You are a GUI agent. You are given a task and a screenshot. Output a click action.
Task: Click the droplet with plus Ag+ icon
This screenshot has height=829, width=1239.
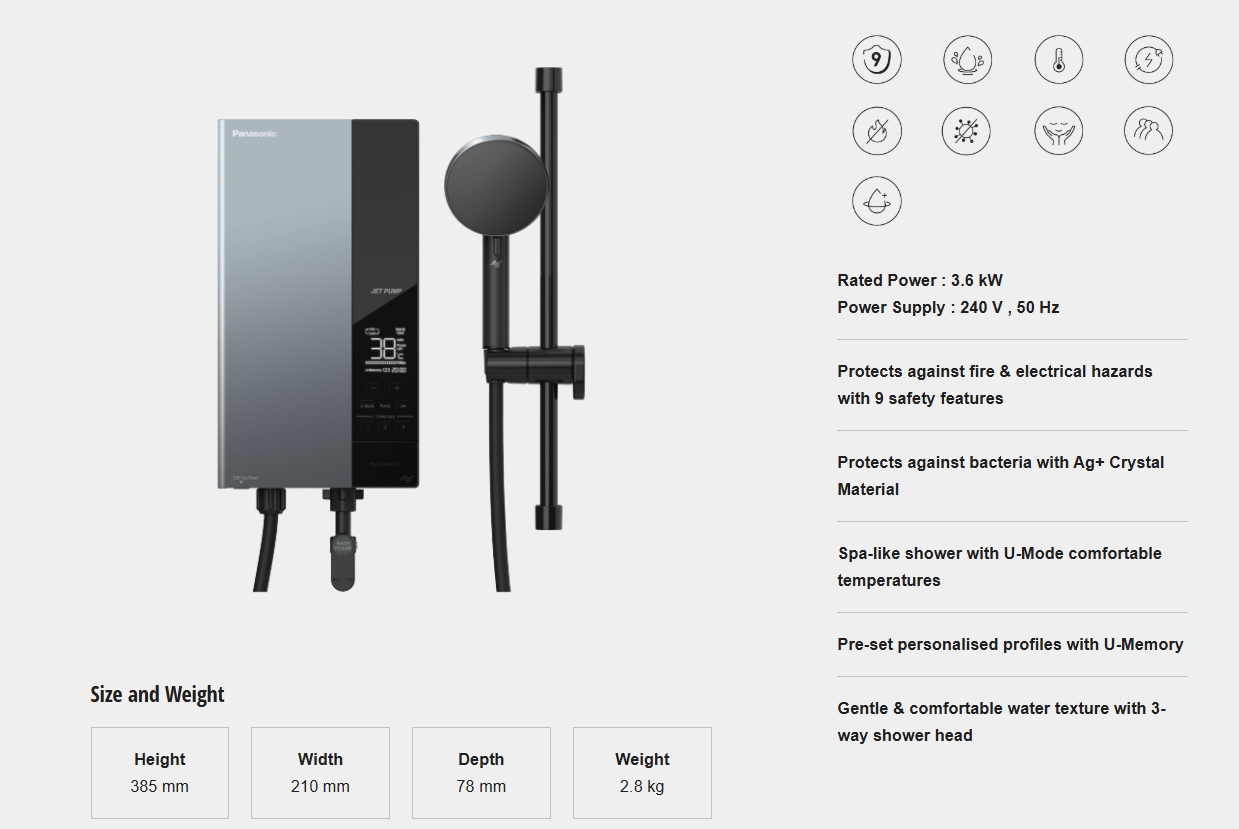tap(877, 201)
